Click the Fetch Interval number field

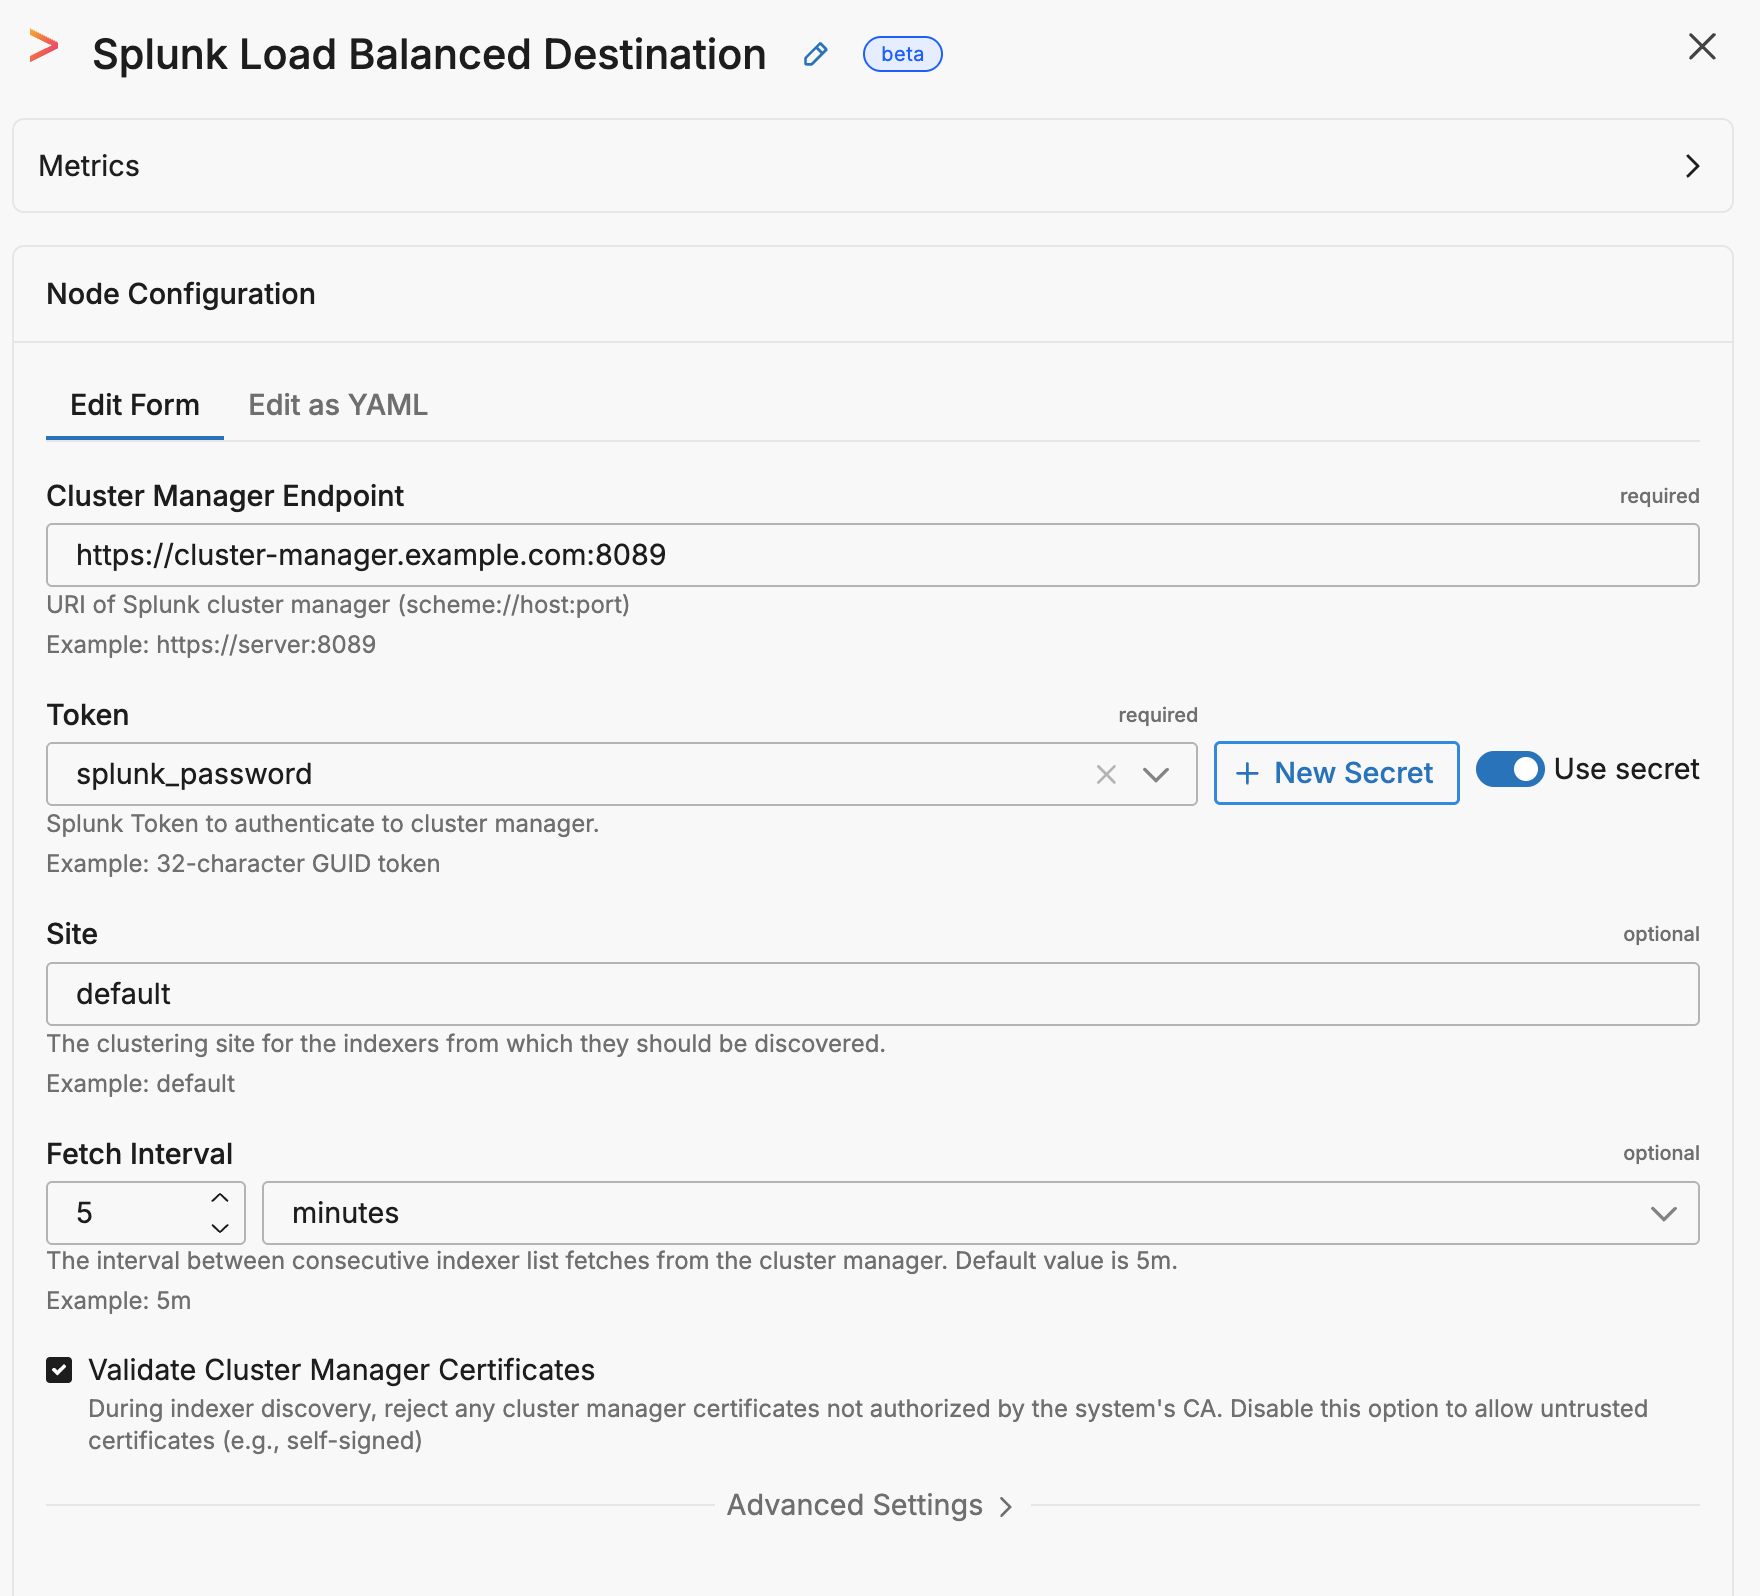point(130,1213)
